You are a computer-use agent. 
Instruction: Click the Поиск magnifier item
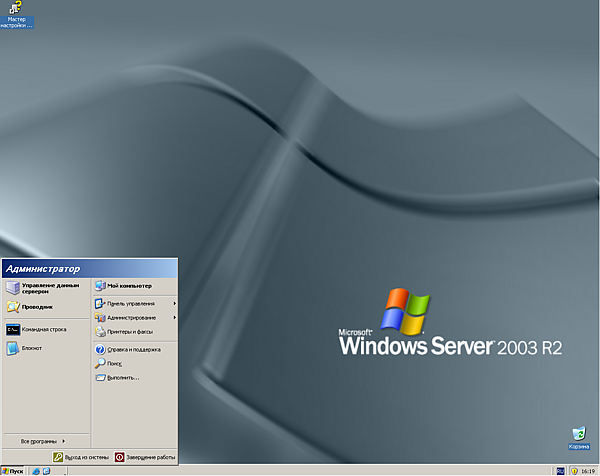120,363
